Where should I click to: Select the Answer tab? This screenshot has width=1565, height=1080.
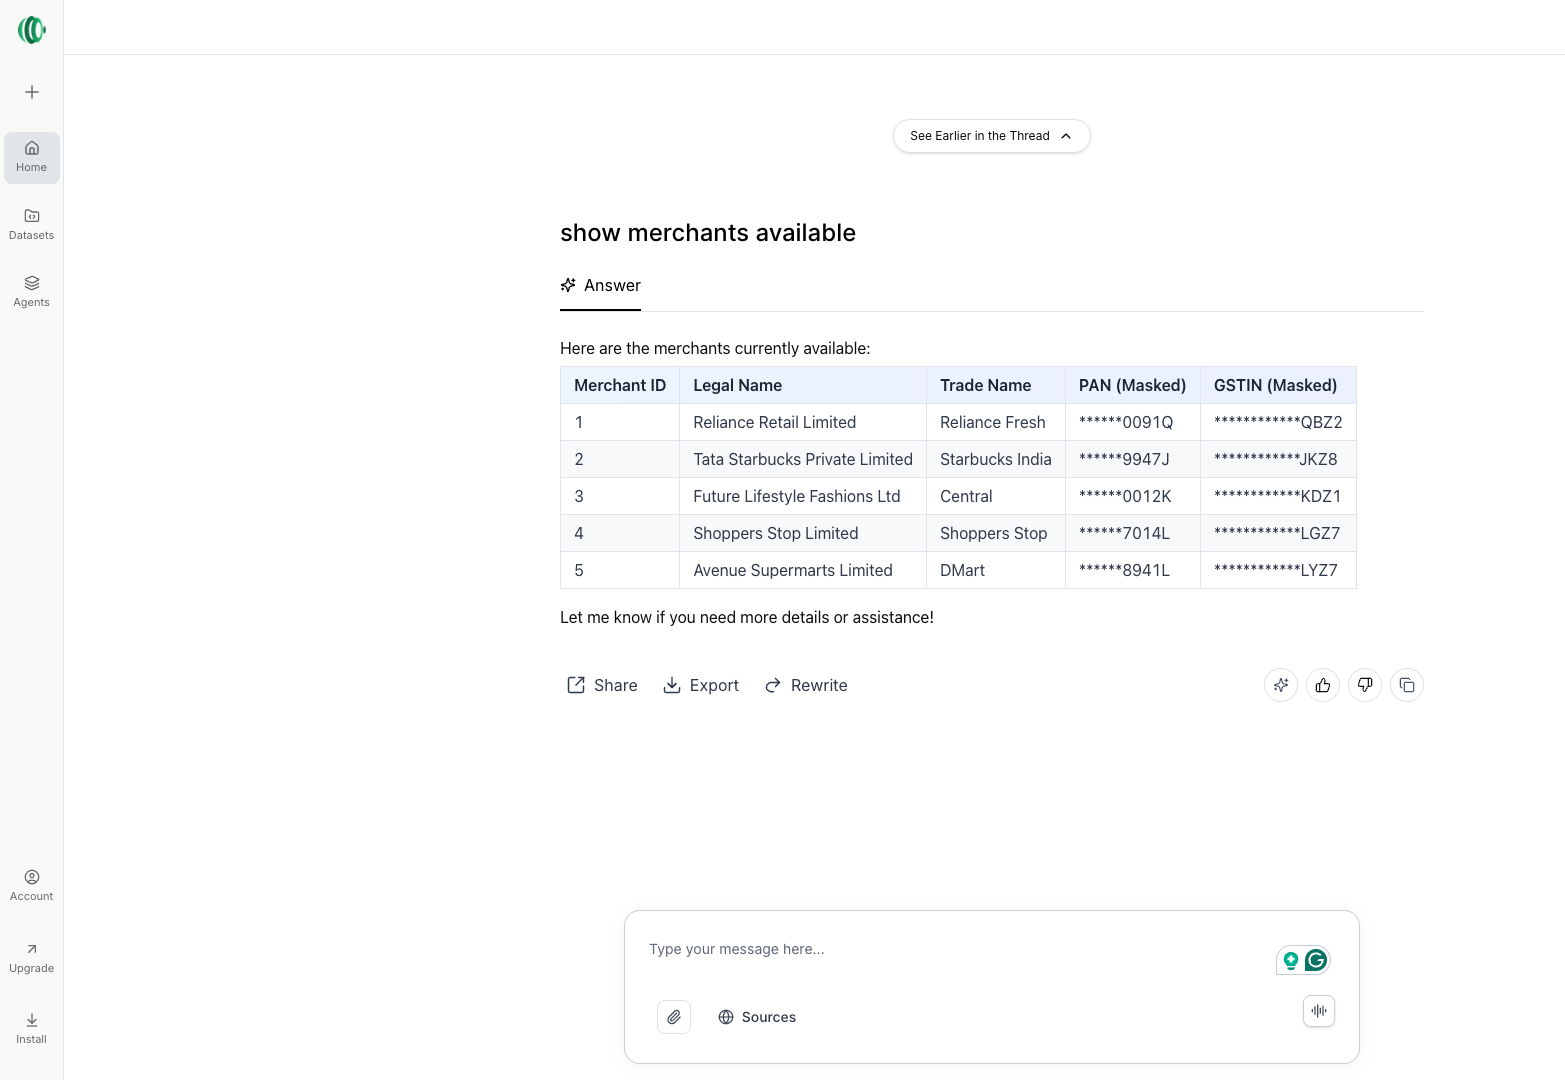click(601, 286)
